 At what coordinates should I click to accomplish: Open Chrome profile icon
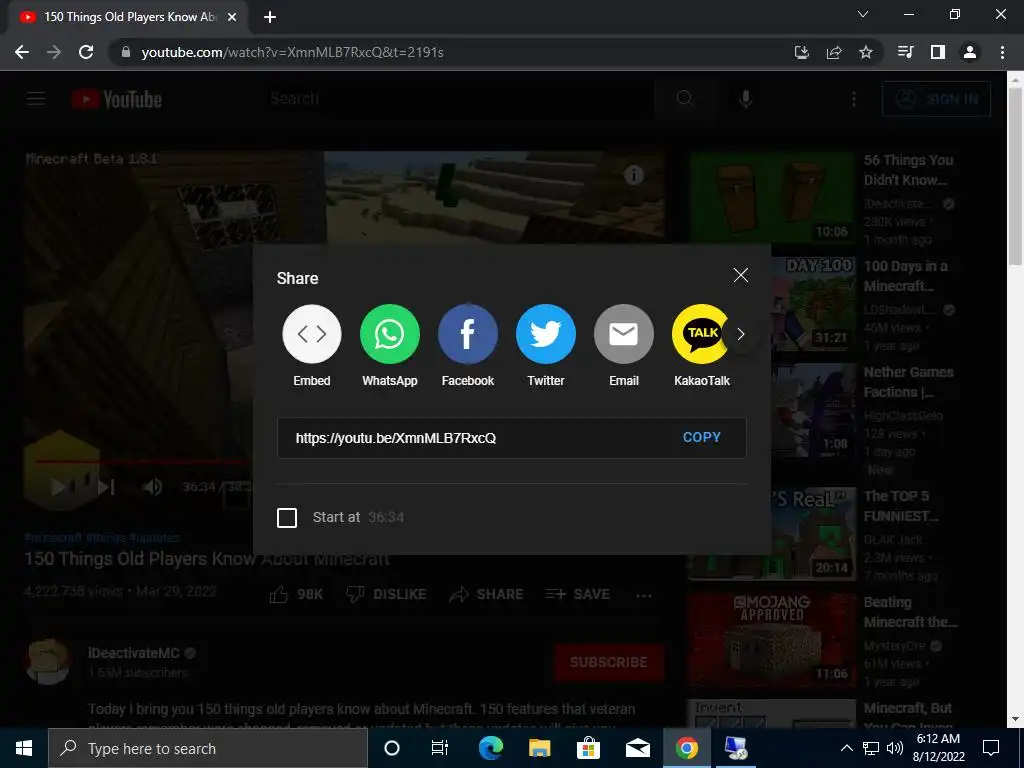tap(970, 52)
